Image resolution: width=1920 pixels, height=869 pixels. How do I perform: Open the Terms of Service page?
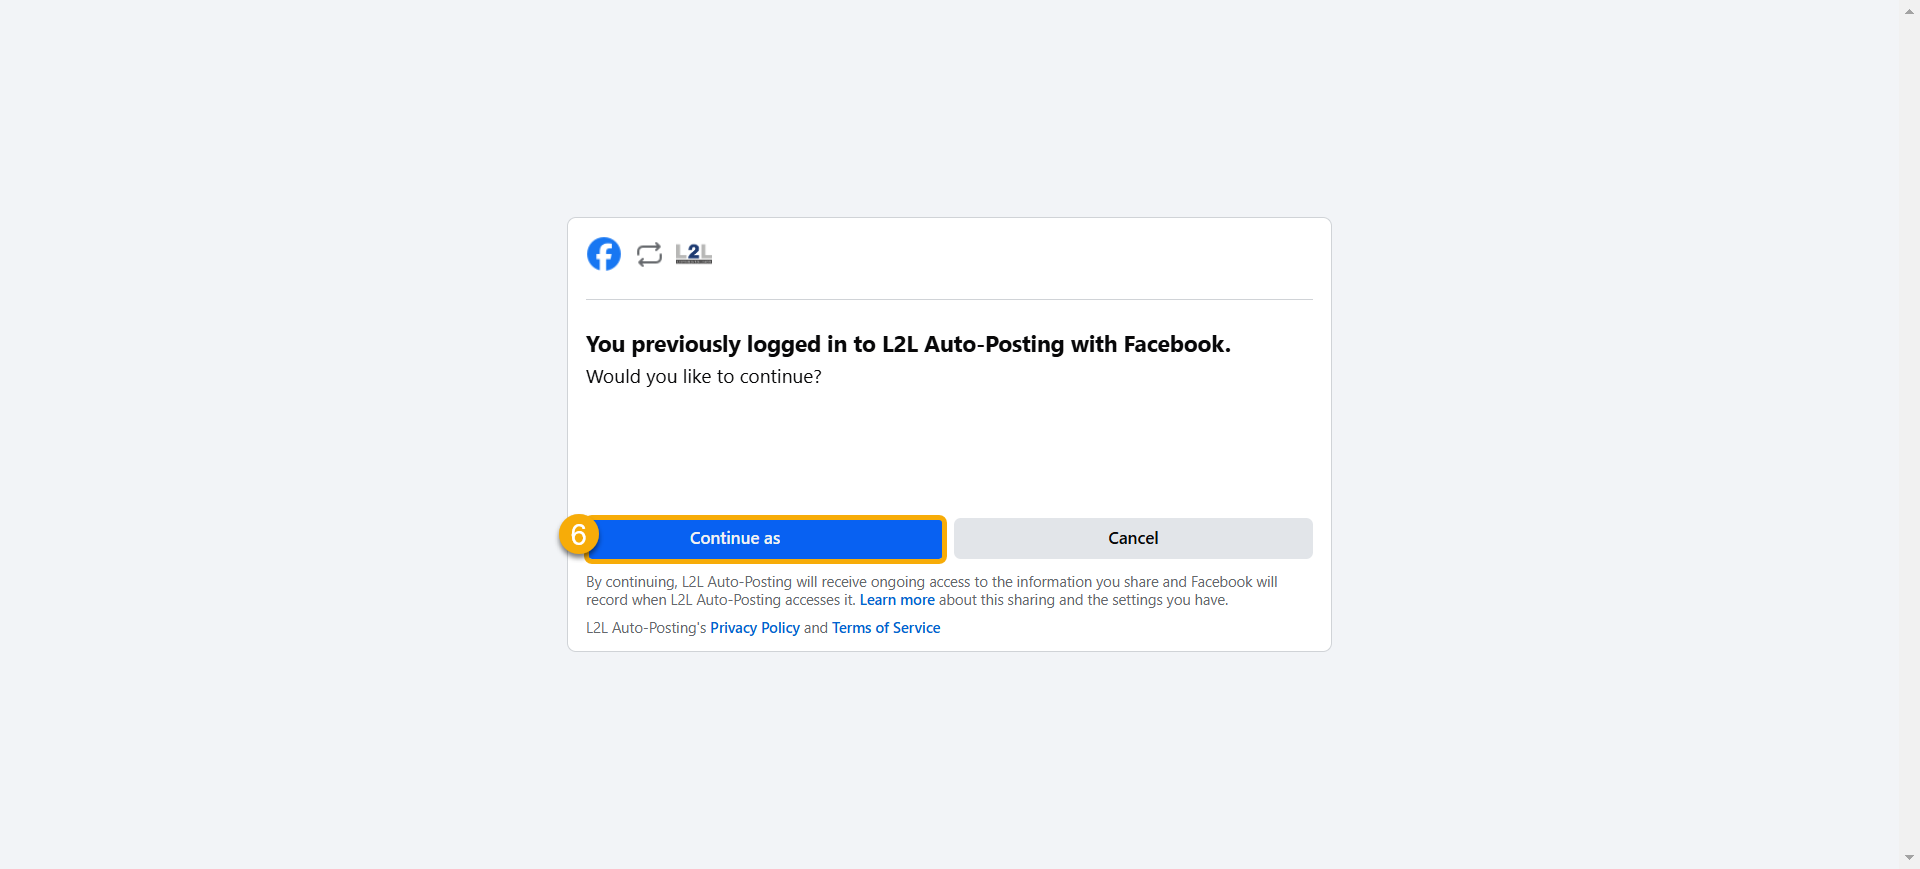[x=885, y=627]
